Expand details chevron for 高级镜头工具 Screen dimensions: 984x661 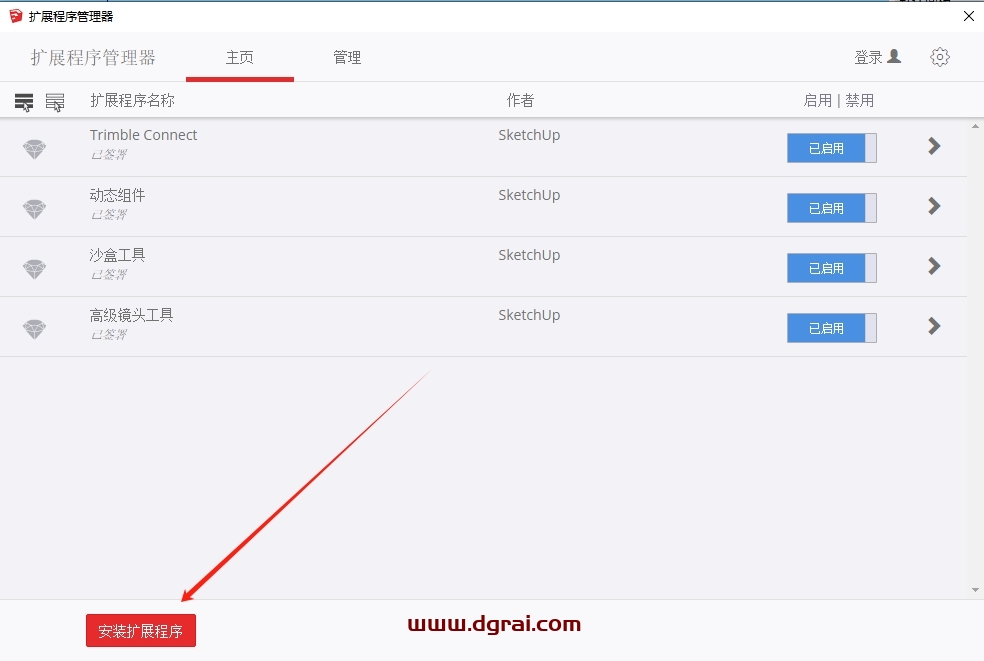click(x=934, y=326)
